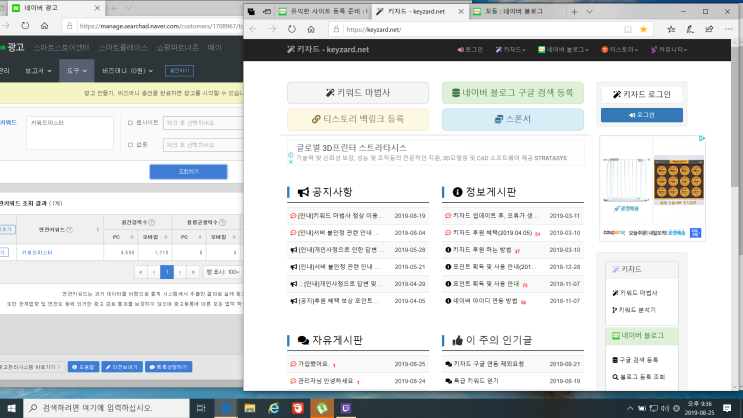Image resolution: width=743 pixels, height=418 pixels.
Task: Click forward arrow in keyzard browser window
Action: tap(272, 29)
